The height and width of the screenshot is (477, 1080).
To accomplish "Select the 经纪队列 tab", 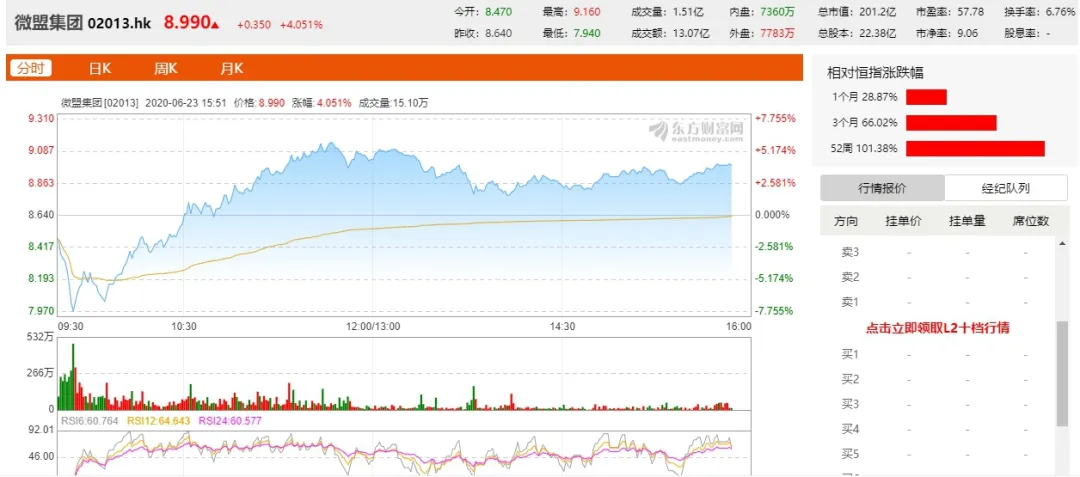I will tap(1005, 188).
